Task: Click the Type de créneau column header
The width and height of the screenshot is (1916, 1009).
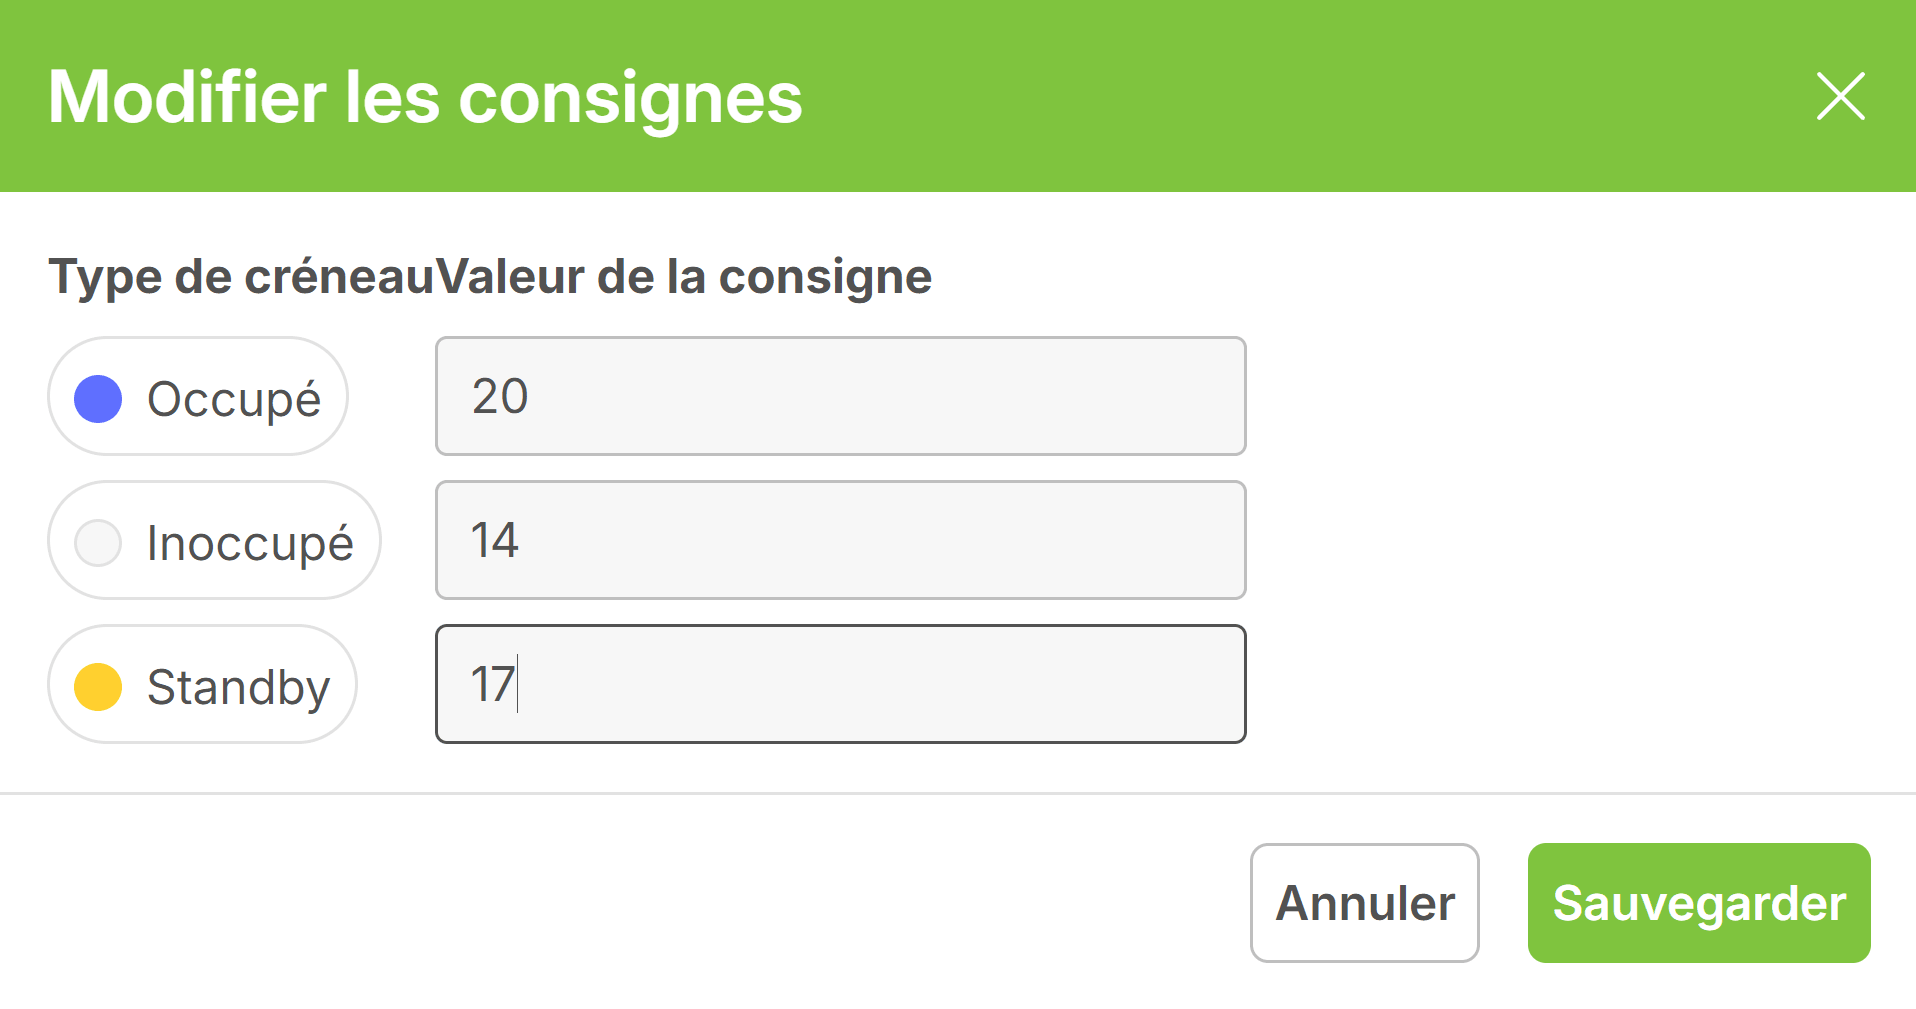Action: tap(241, 276)
